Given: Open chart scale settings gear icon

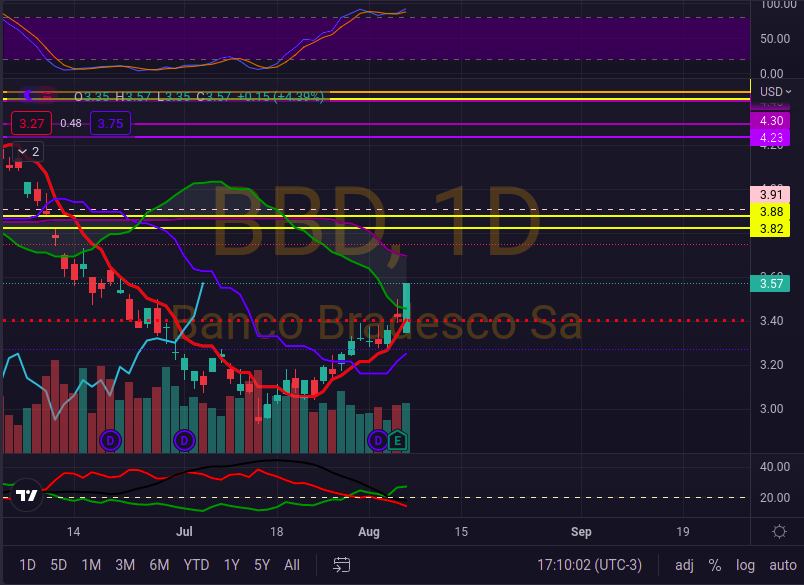Looking at the screenshot, I should point(779,532).
